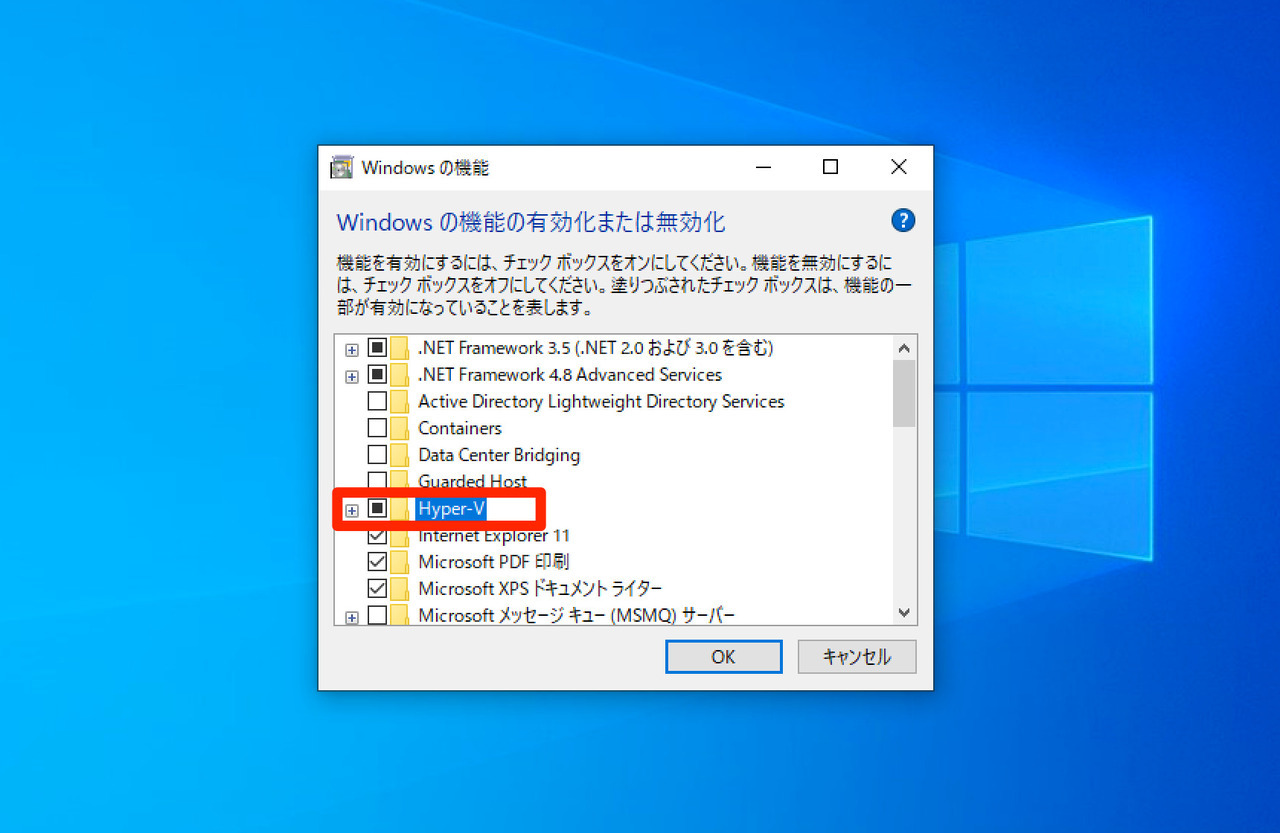1280x833 pixels.
Task: Select the folder icon next to Data Center Bridging
Action: (400, 455)
